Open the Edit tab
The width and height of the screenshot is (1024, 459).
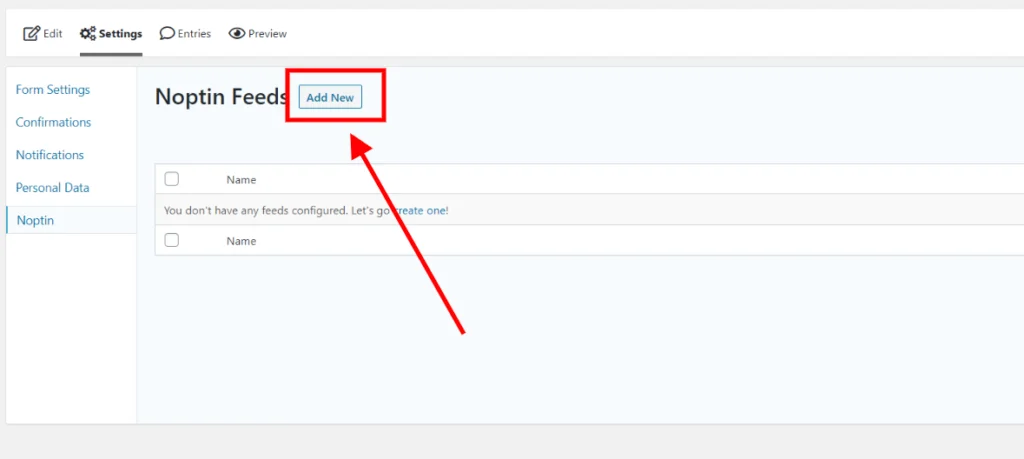click(x=43, y=34)
